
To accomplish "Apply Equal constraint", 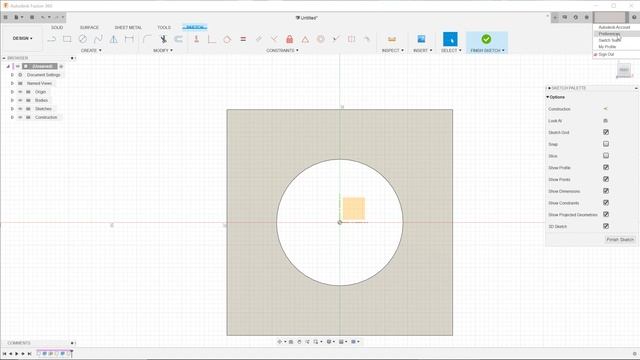I will coord(243,39).
